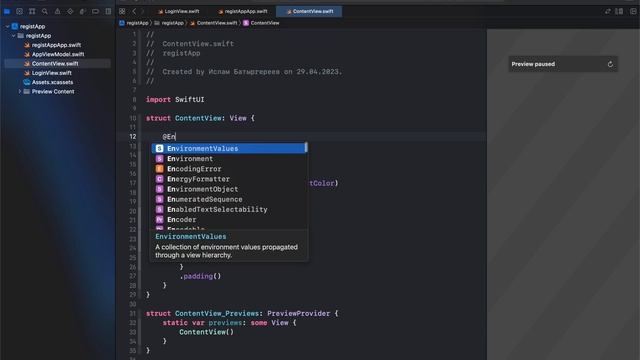The image size is (640, 360).
Task: Open the Project navigator folder icon
Action: tap(7, 11)
